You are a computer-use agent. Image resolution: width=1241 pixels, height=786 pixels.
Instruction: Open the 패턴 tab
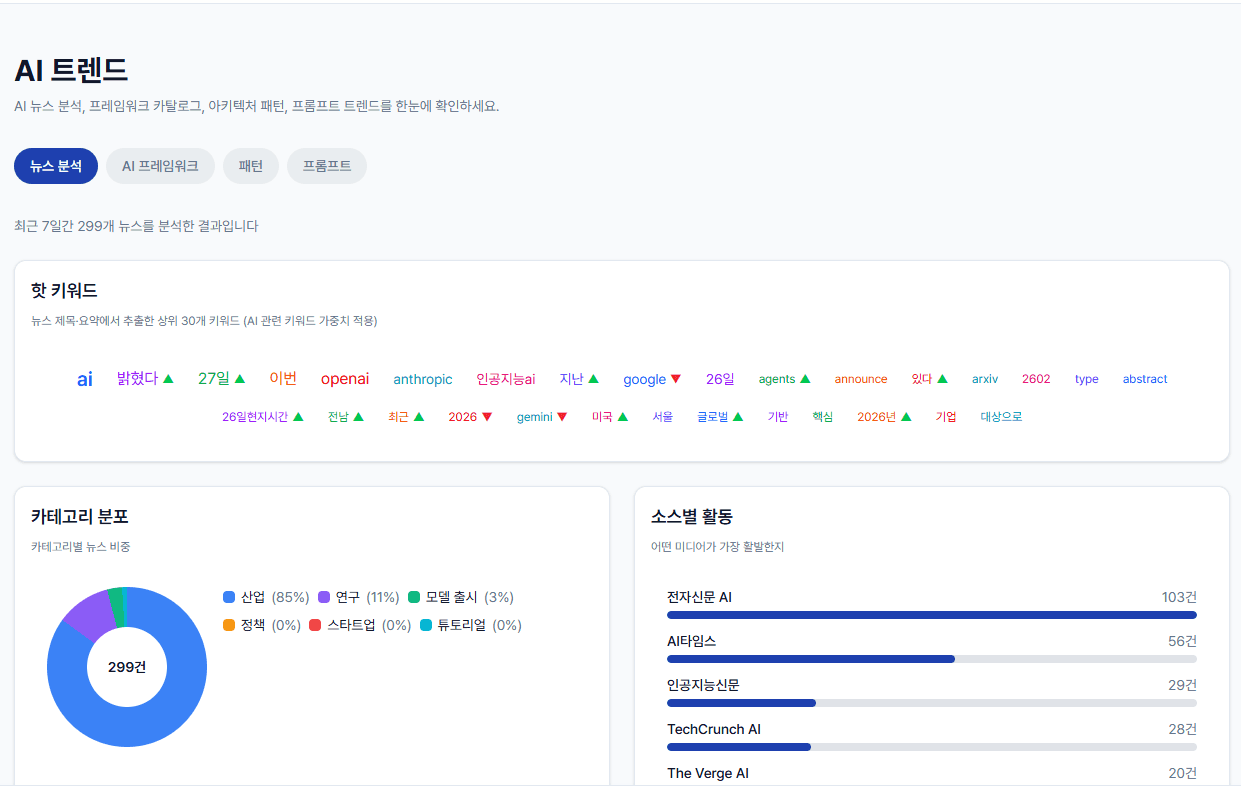pyautogui.click(x=250, y=166)
